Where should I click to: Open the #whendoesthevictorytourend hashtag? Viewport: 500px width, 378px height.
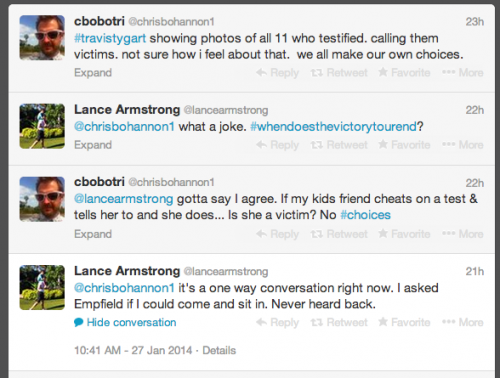333,127
